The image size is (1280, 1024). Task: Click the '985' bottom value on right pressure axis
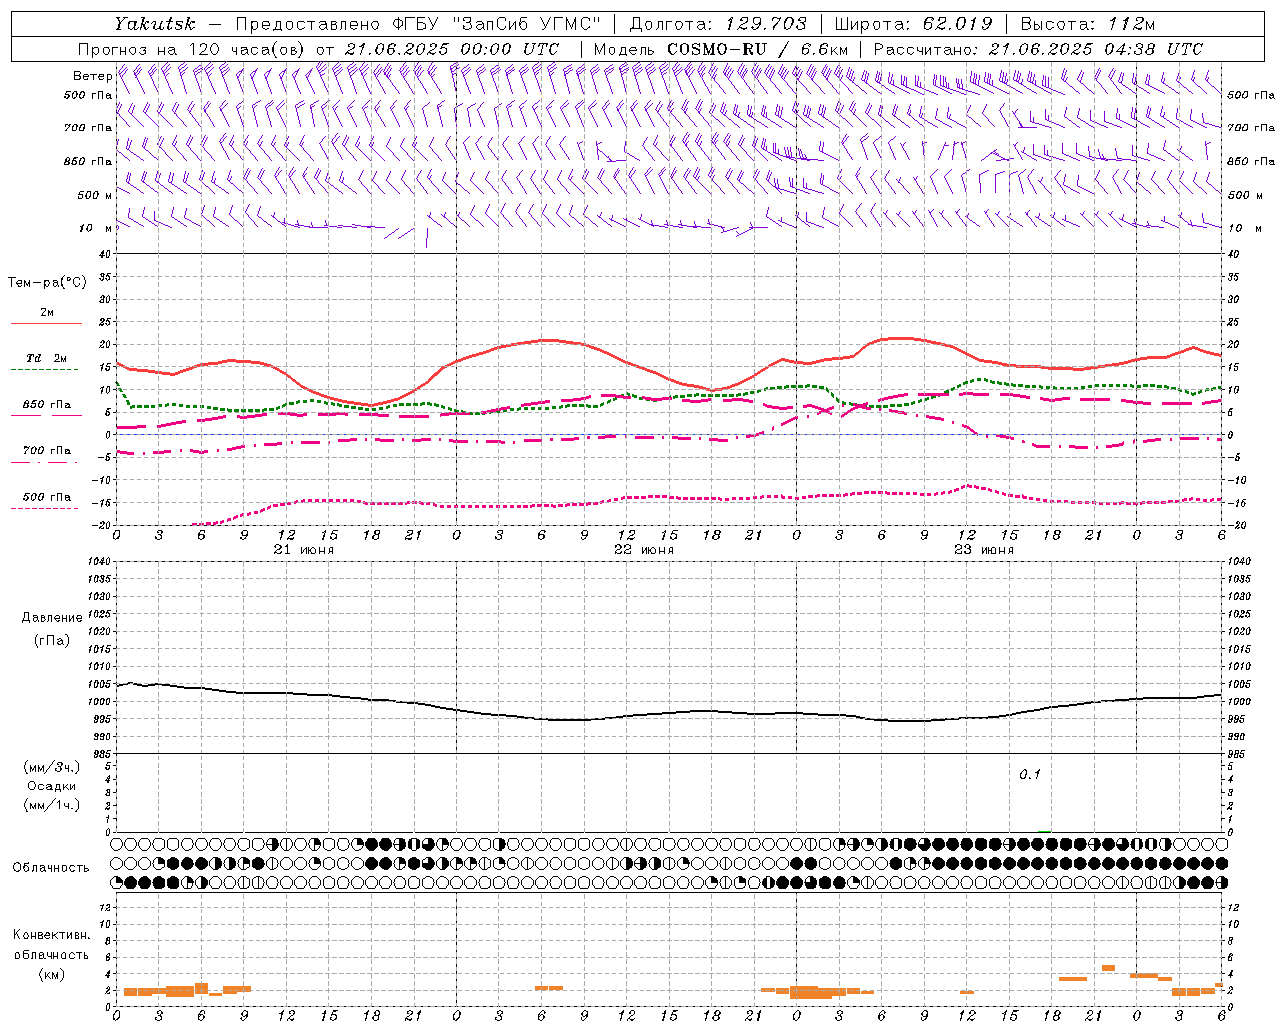[x=1236, y=754]
